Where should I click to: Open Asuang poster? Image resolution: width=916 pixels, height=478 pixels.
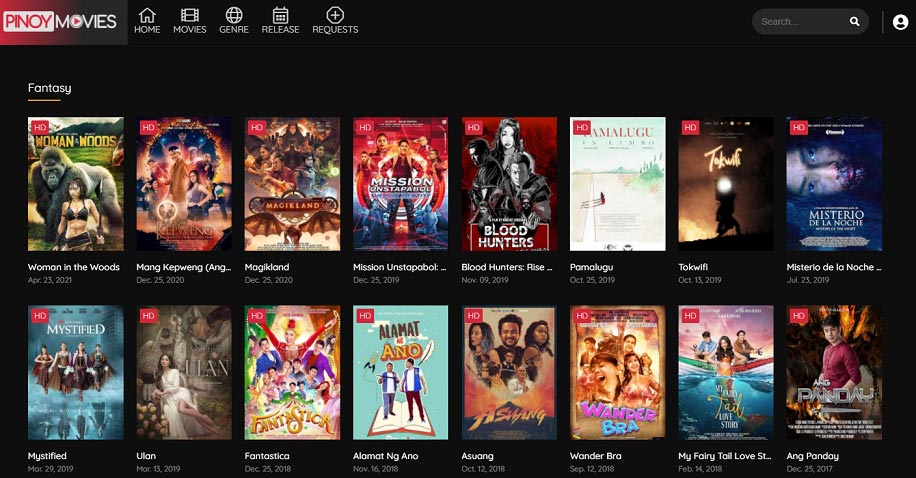coord(509,372)
